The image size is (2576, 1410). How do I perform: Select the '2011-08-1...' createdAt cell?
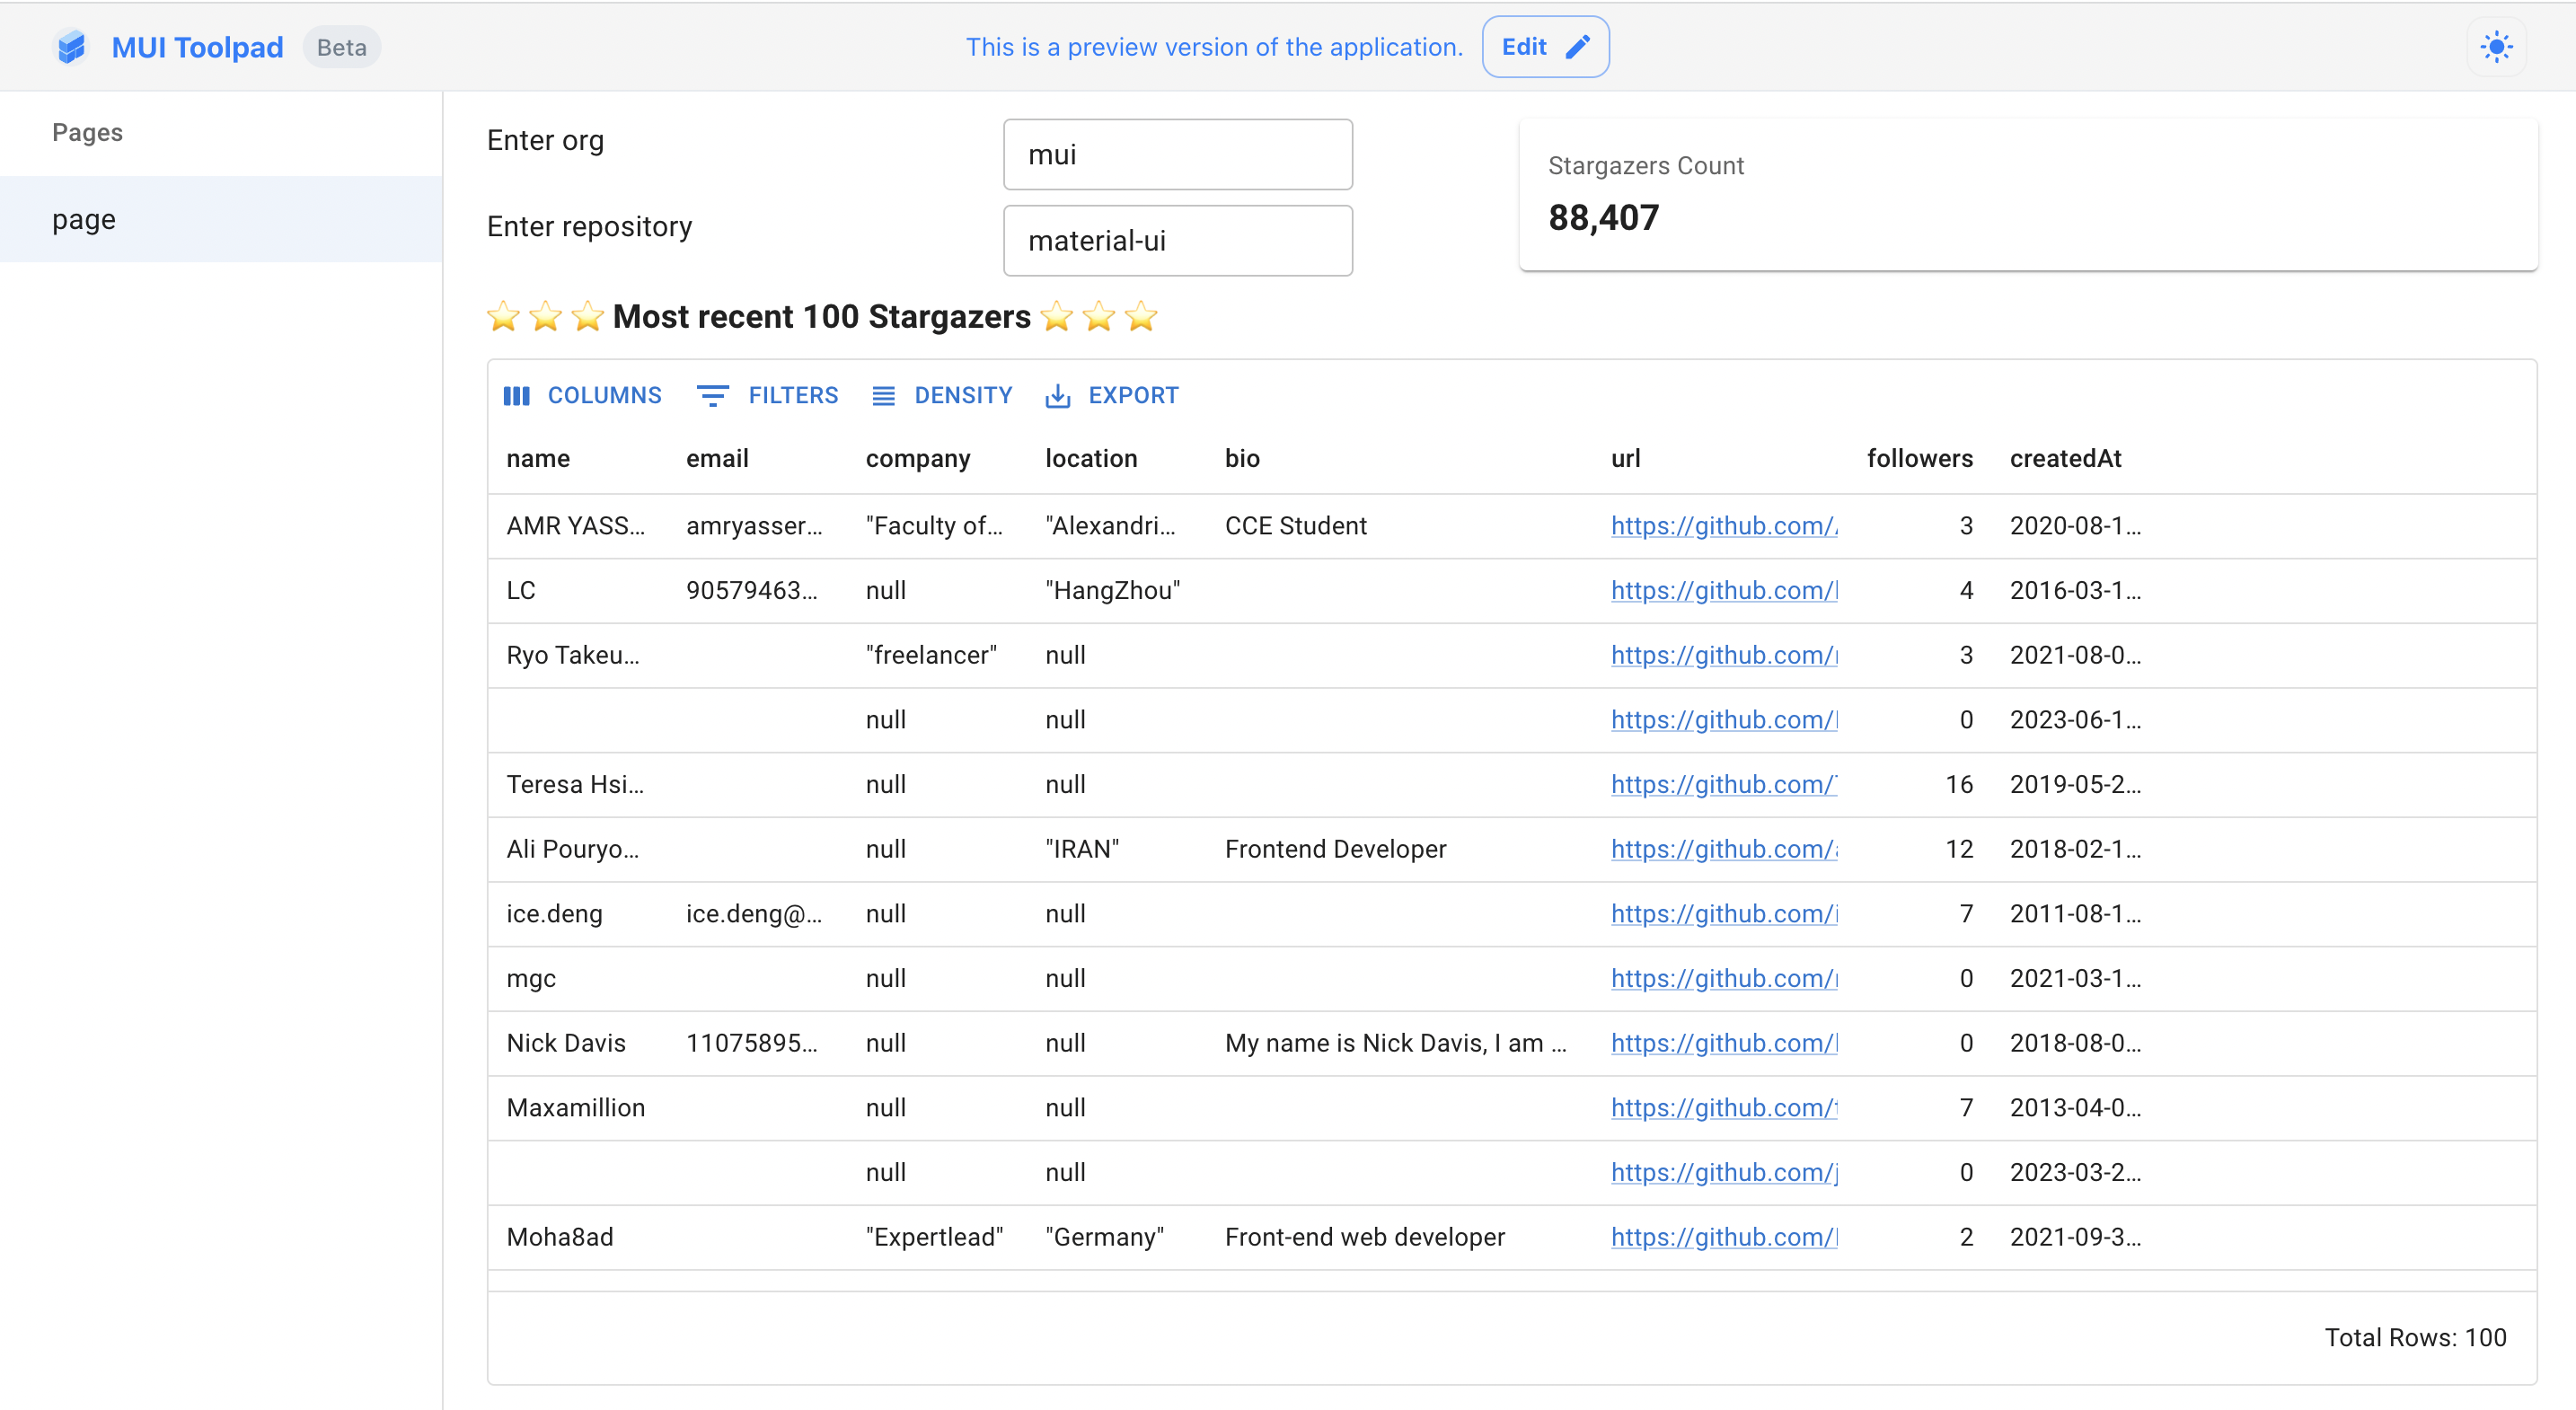[x=2081, y=914]
